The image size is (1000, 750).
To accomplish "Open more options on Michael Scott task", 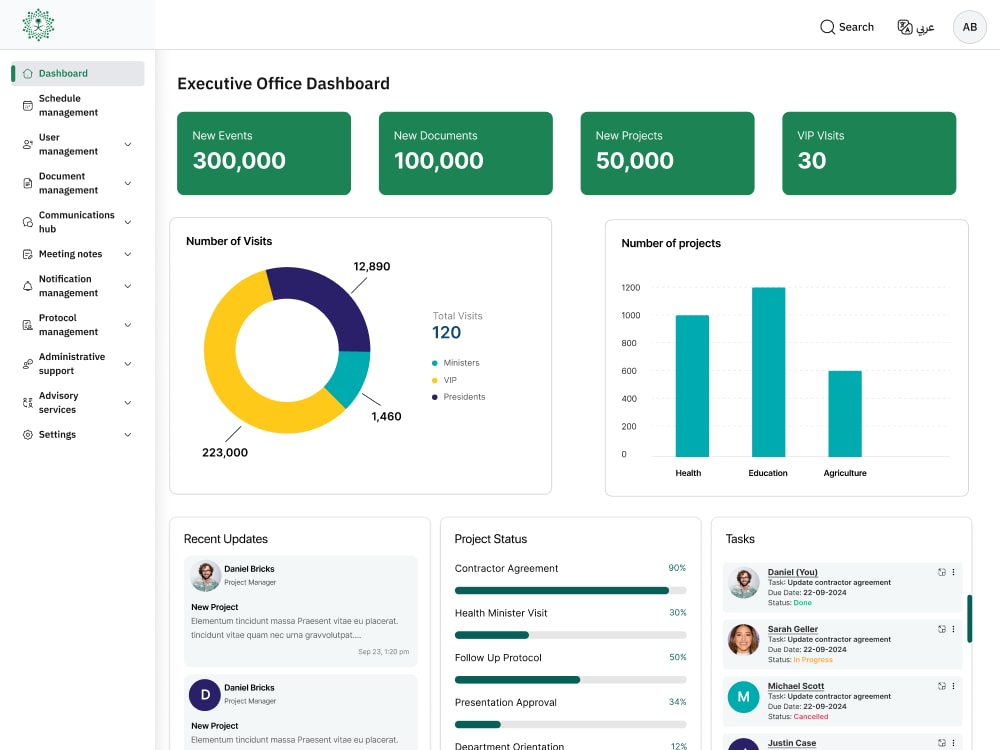I will coord(953,686).
